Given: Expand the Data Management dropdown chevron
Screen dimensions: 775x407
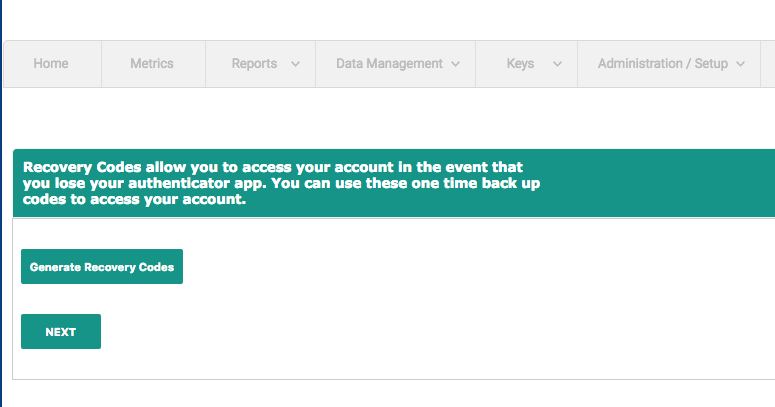Looking at the screenshot, I should pos(456,64).
